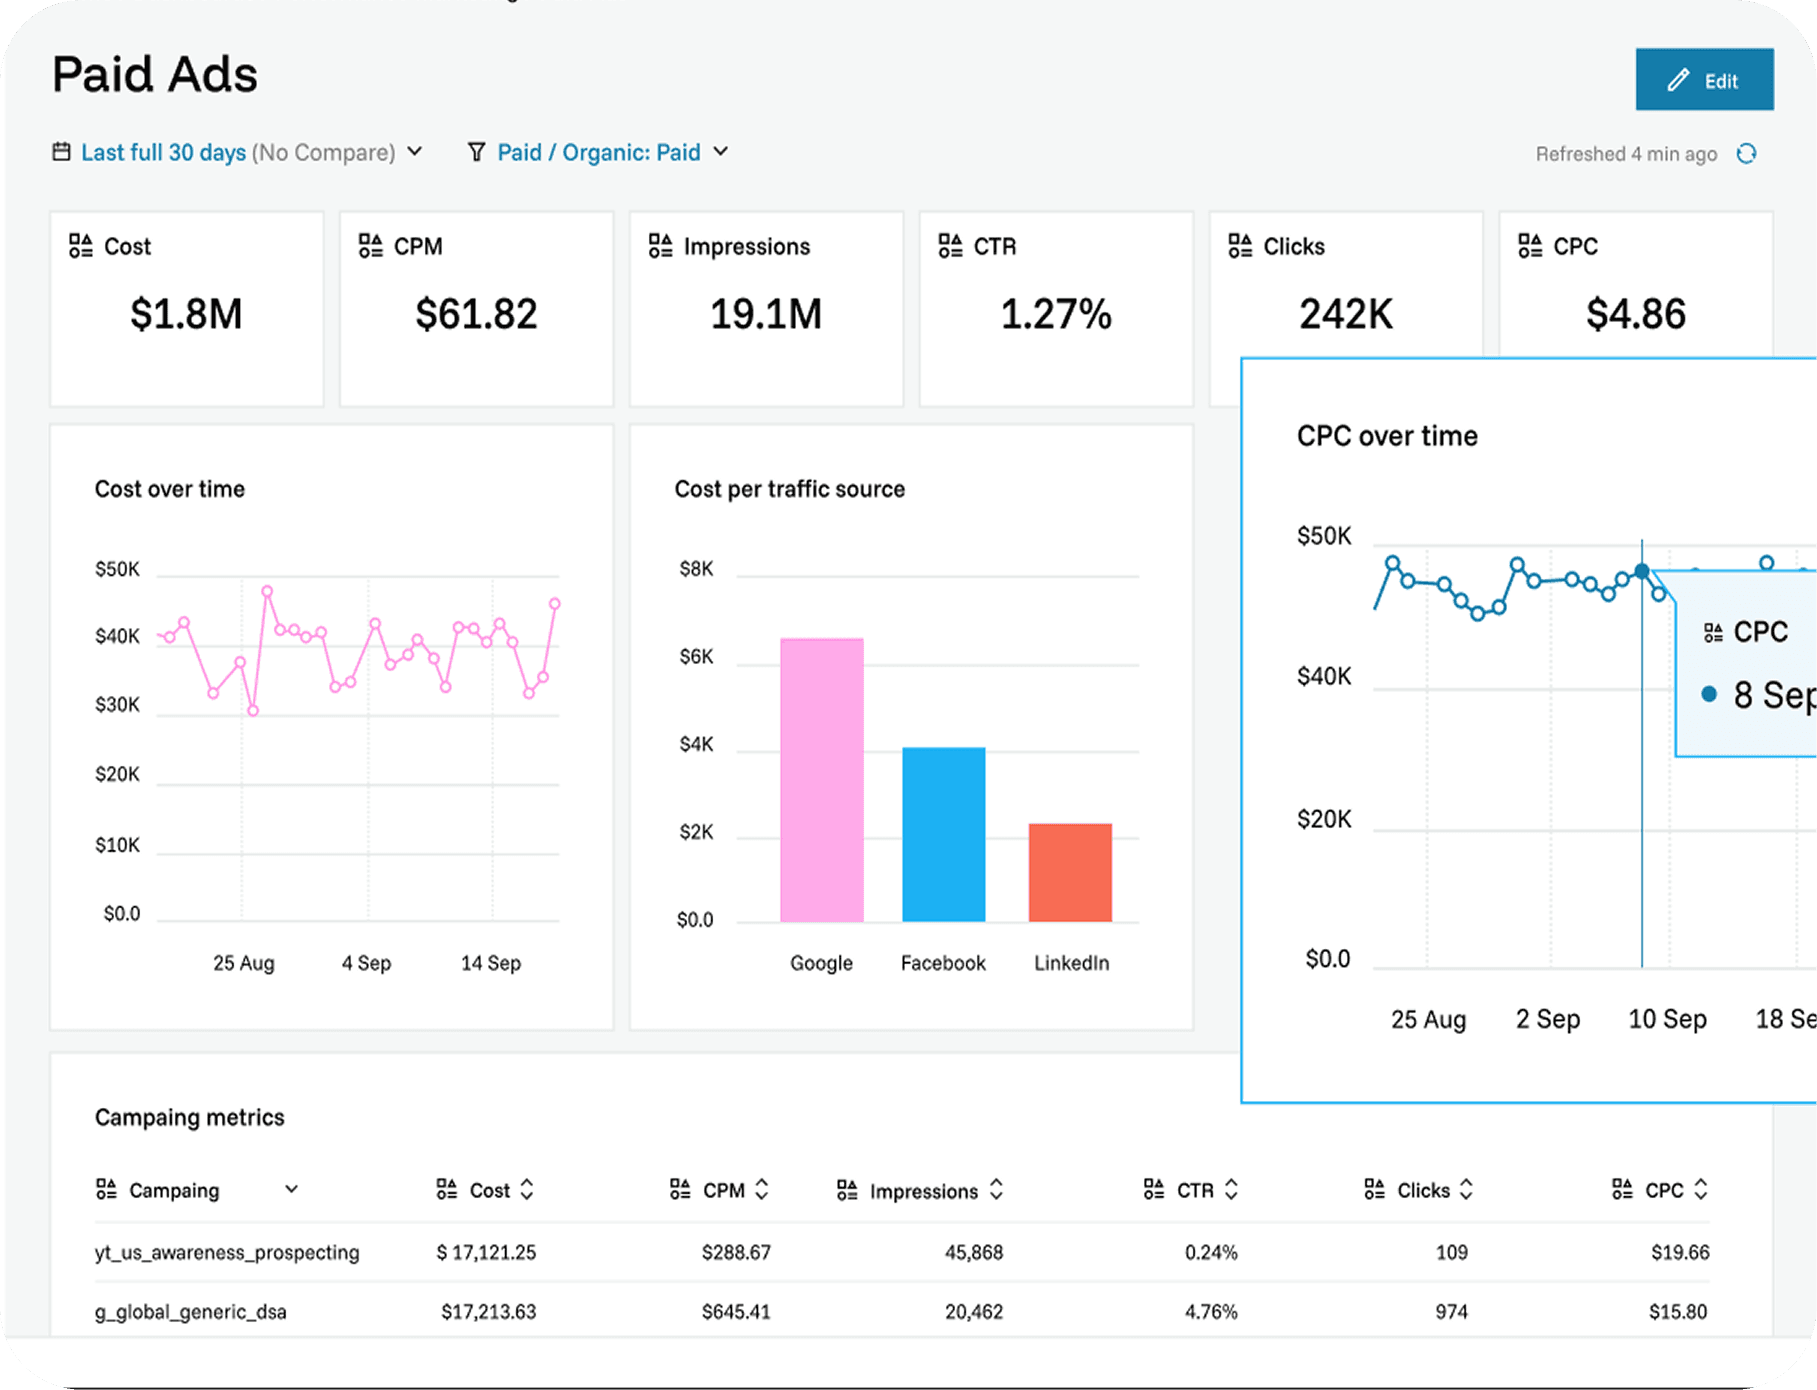Click the icon beside Campaing column header
This screenshot has height=1390, width=1817.
(x=106, y=1189)
